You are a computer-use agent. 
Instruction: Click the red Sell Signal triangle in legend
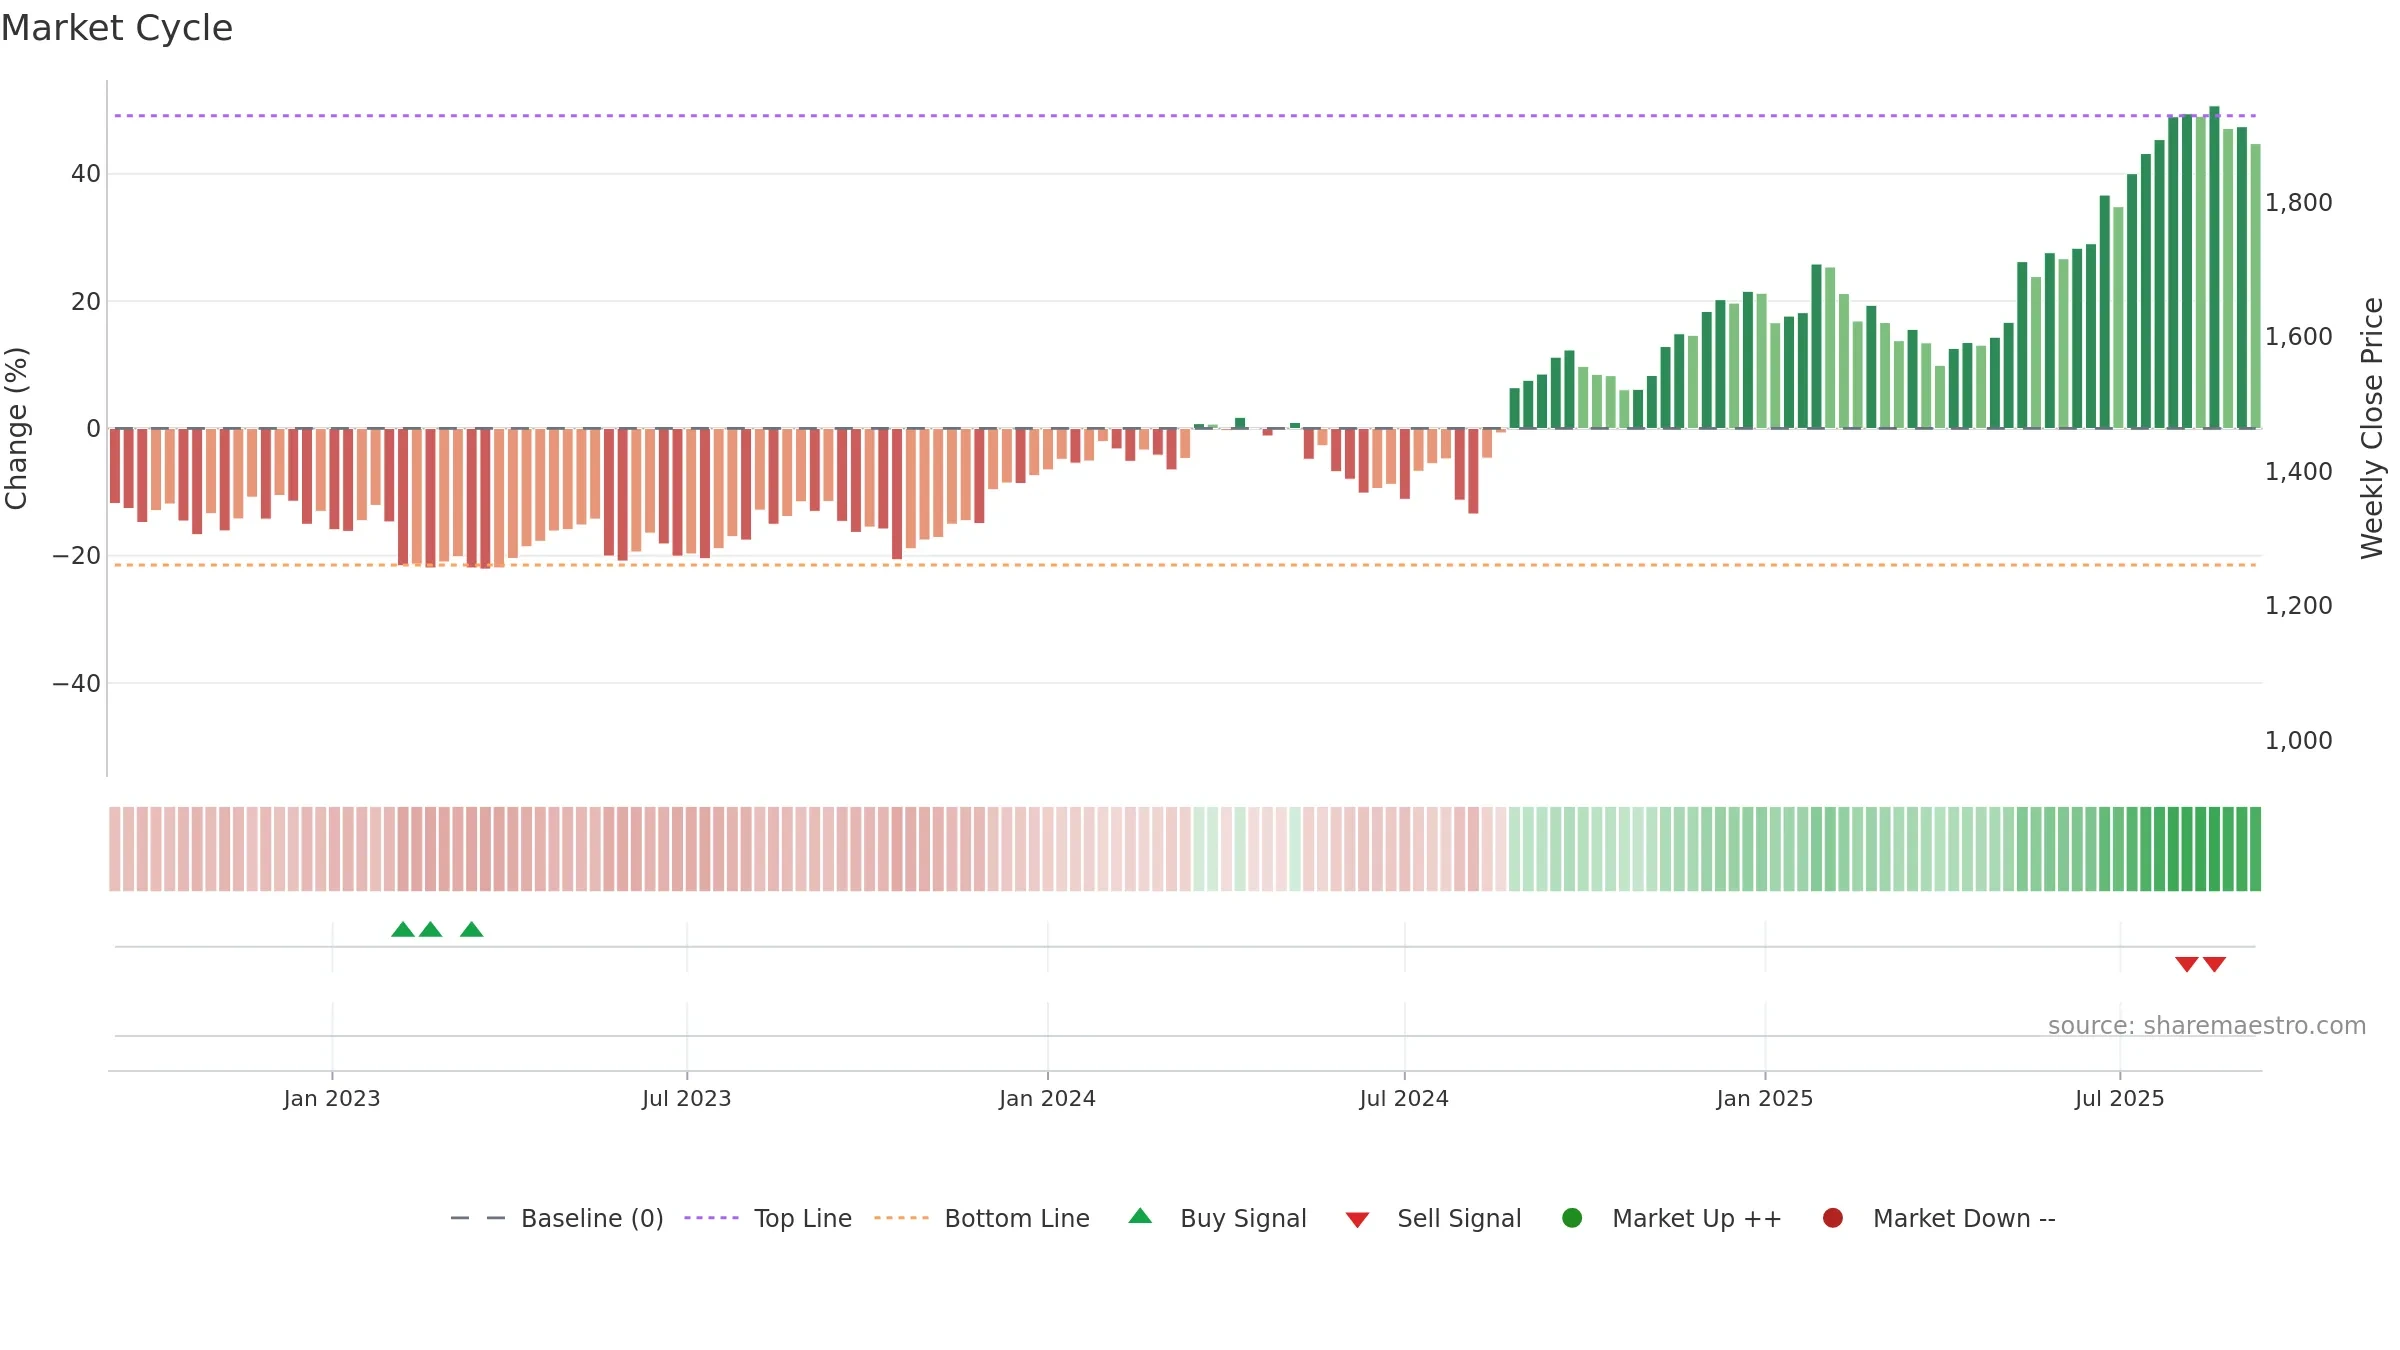(1357, 1220)
